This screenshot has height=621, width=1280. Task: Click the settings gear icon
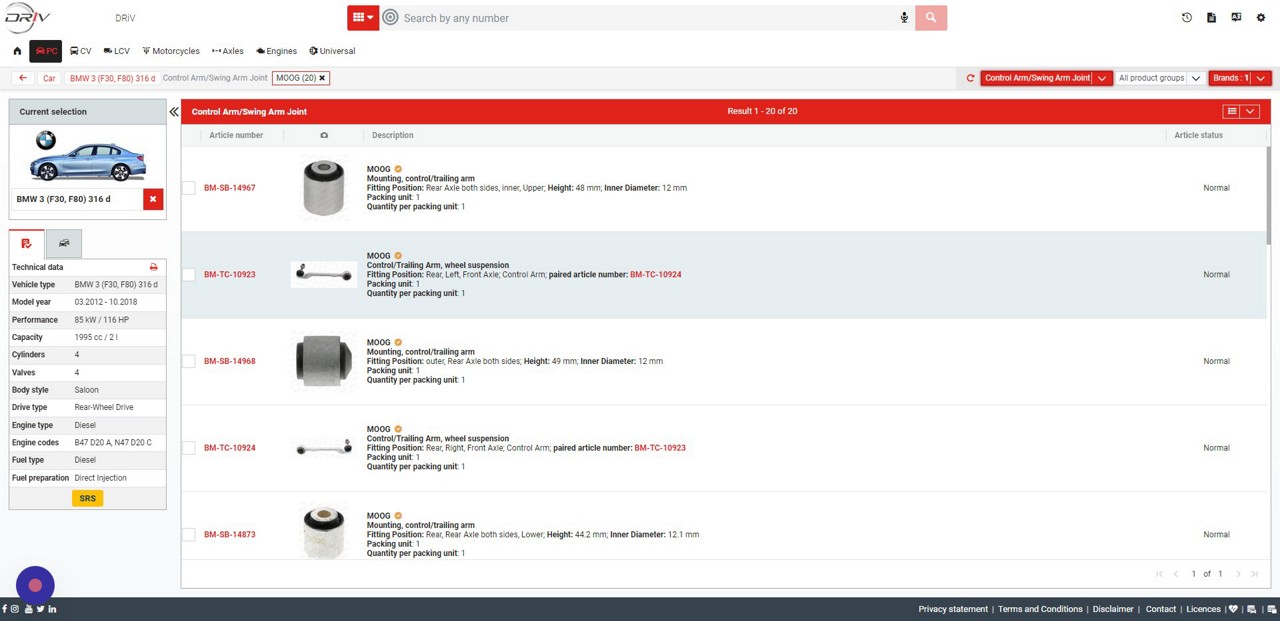(x=1260, y=18)
